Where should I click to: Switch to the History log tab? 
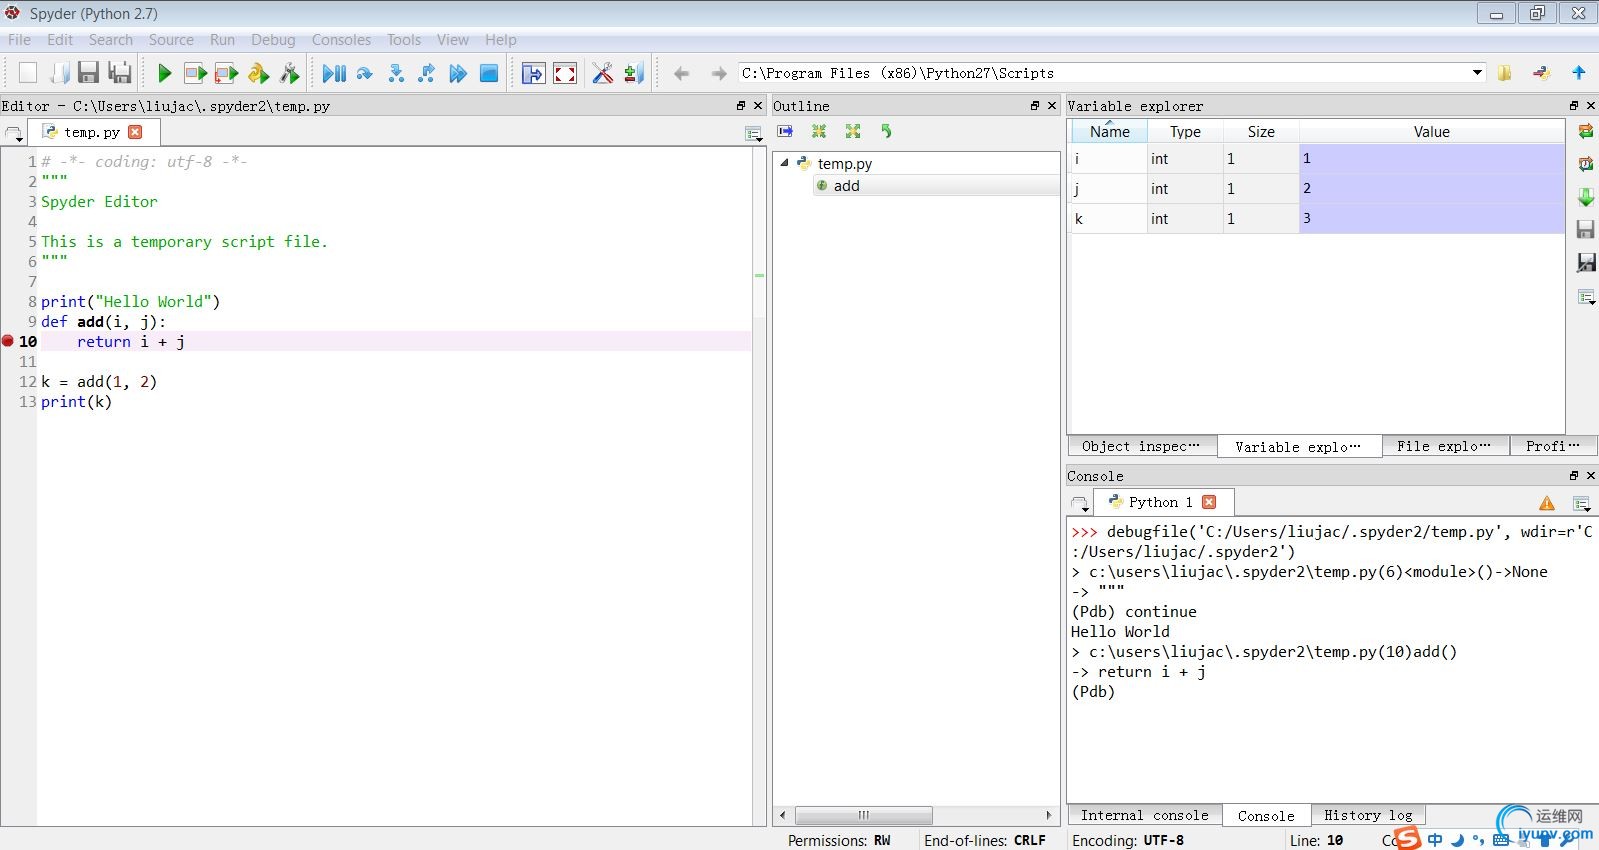[1368, 815]
